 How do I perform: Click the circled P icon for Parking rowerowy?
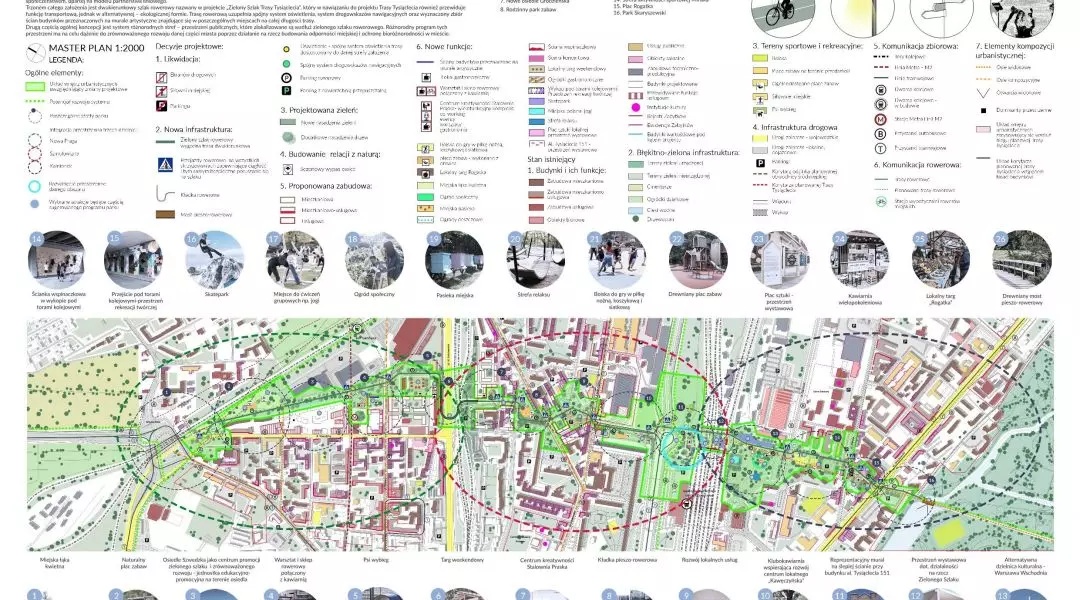click(287, 78)
